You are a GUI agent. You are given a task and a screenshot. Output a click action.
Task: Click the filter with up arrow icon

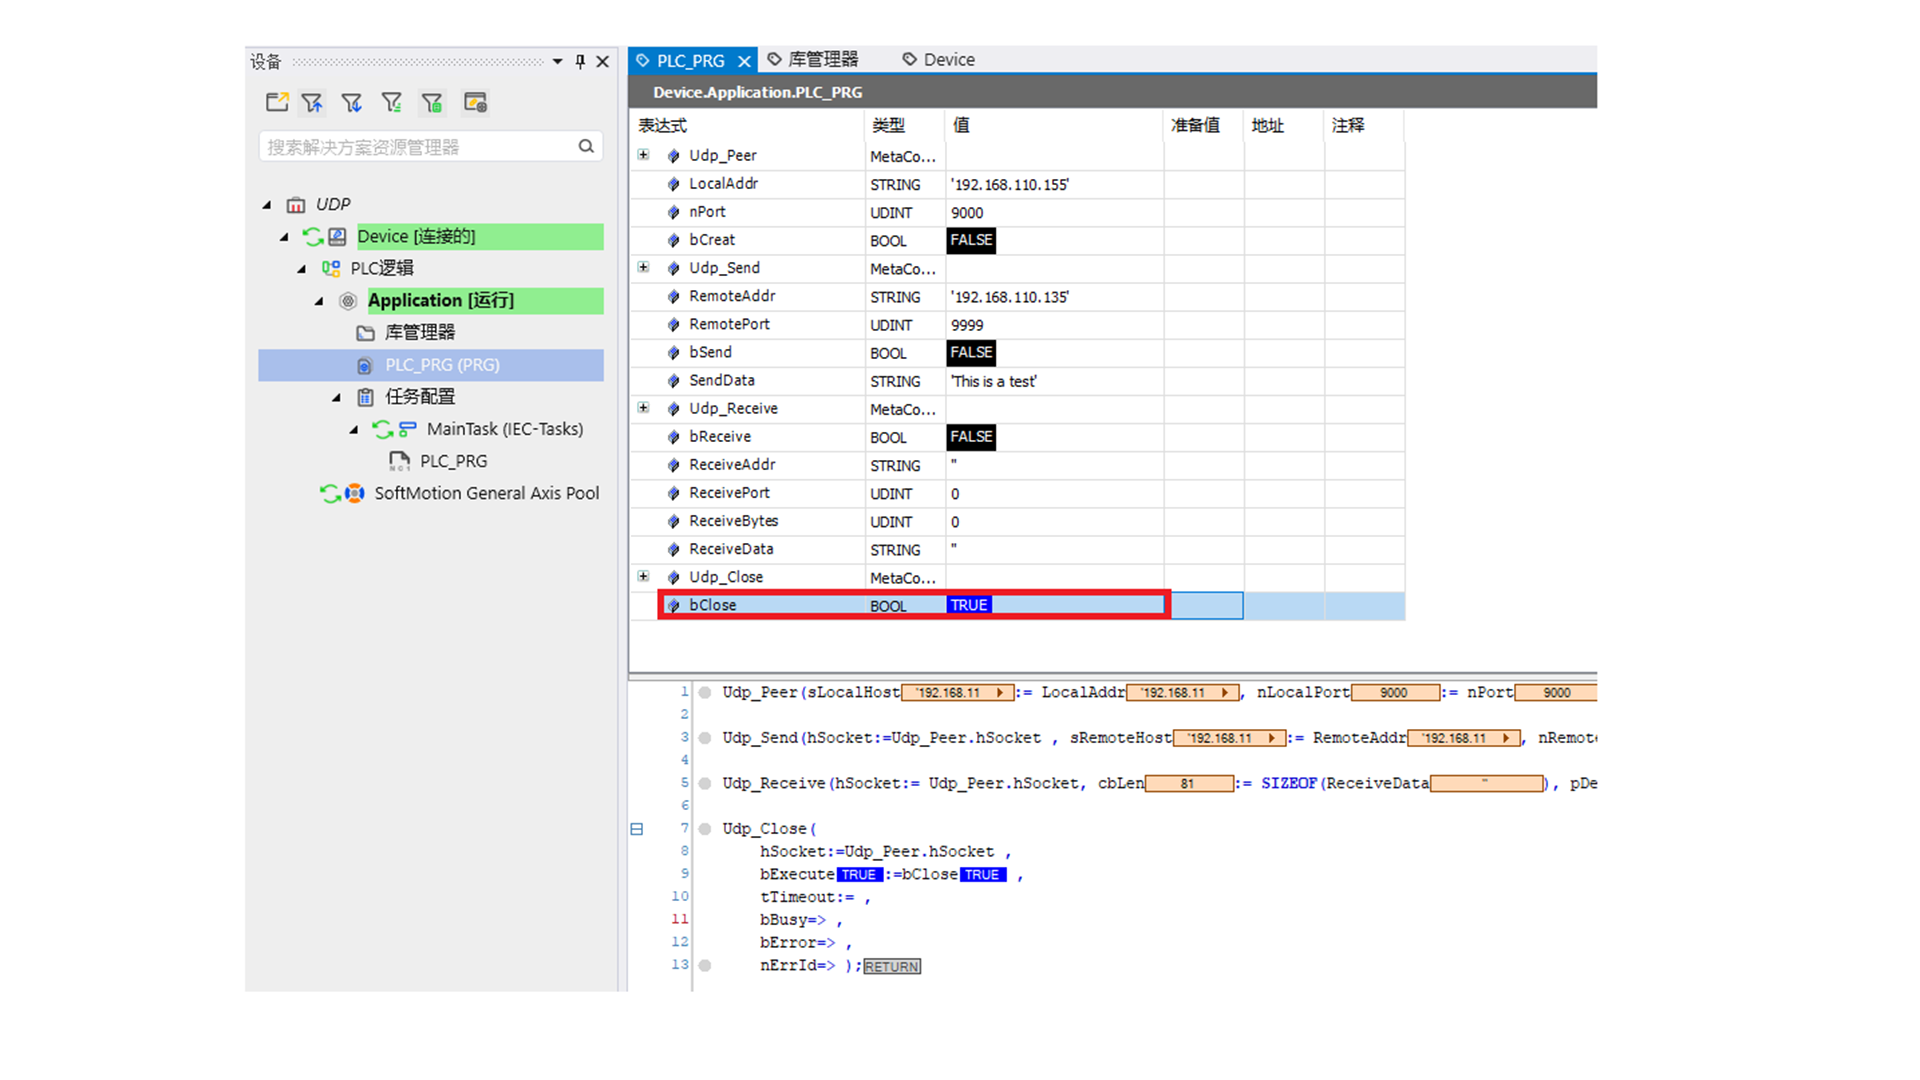click(313, 102)
